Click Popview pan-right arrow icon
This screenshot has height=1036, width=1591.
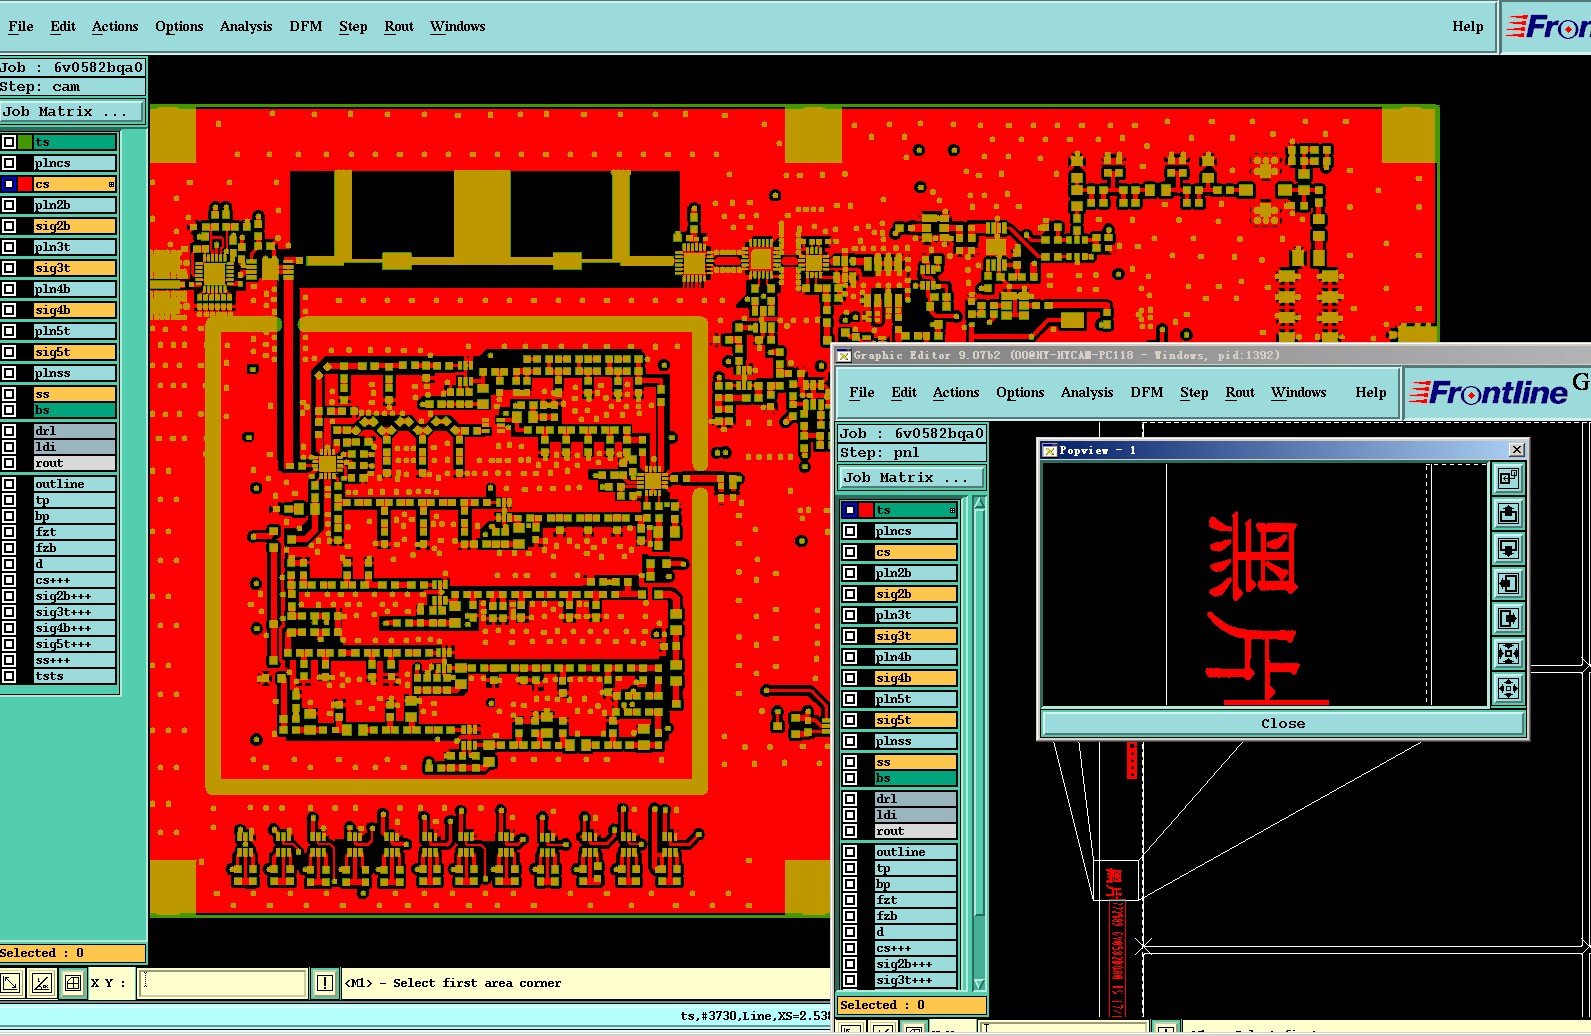coord(1508,618)
